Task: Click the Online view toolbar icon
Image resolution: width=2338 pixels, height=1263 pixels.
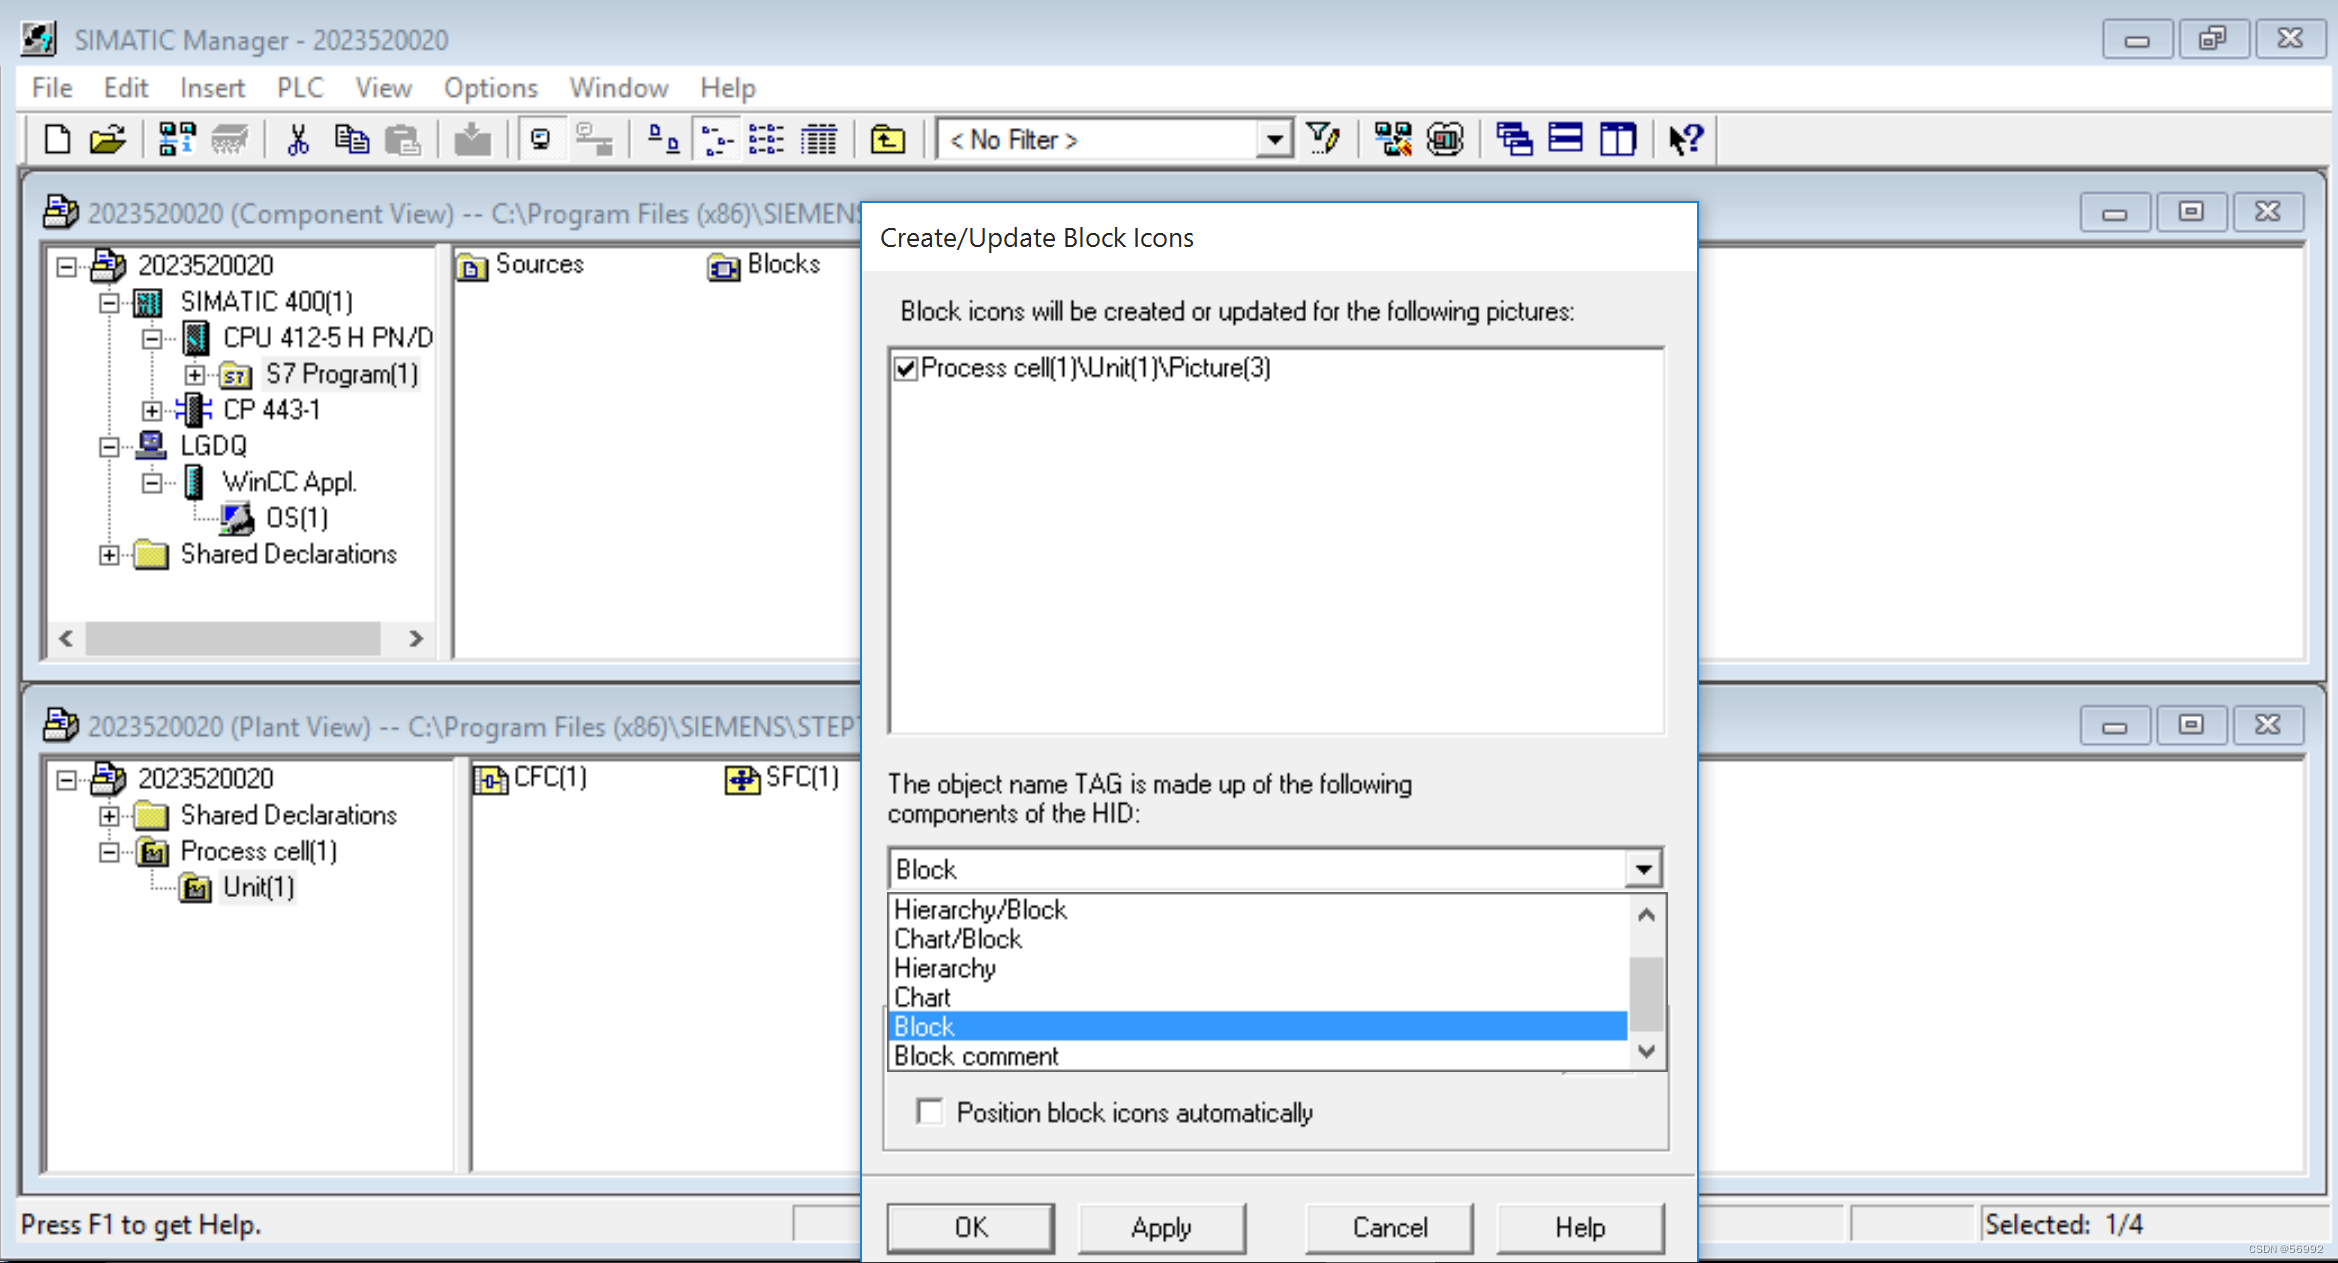Action: [x=541, y=139]
